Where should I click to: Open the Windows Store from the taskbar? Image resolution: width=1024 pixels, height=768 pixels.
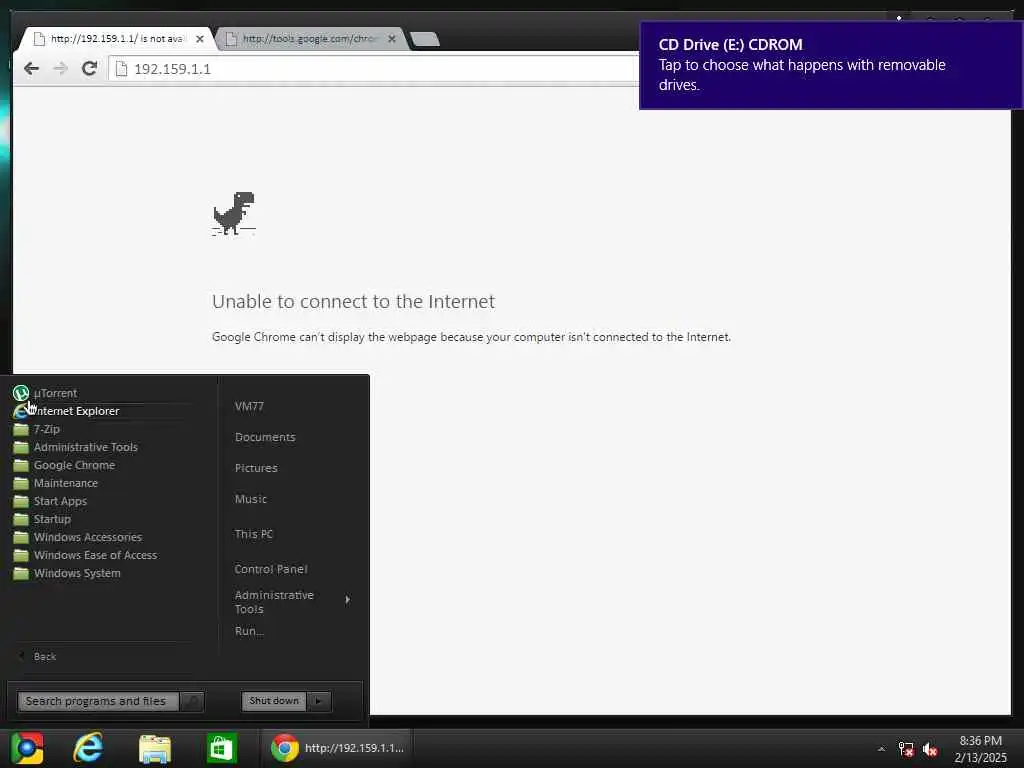[x=221, y=748]
